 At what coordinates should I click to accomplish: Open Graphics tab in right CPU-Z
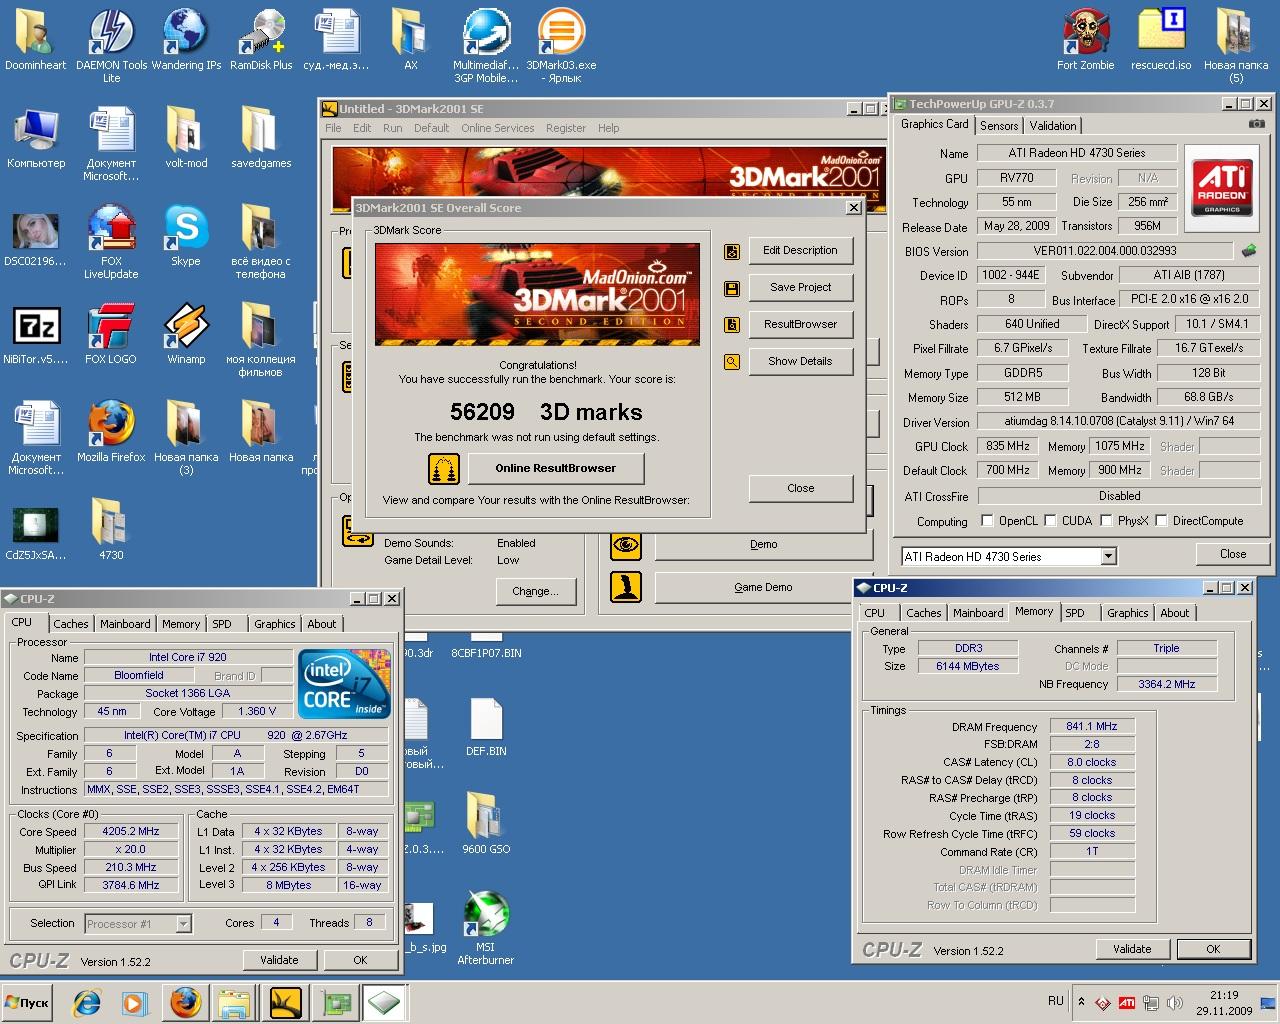[1128, 613]
